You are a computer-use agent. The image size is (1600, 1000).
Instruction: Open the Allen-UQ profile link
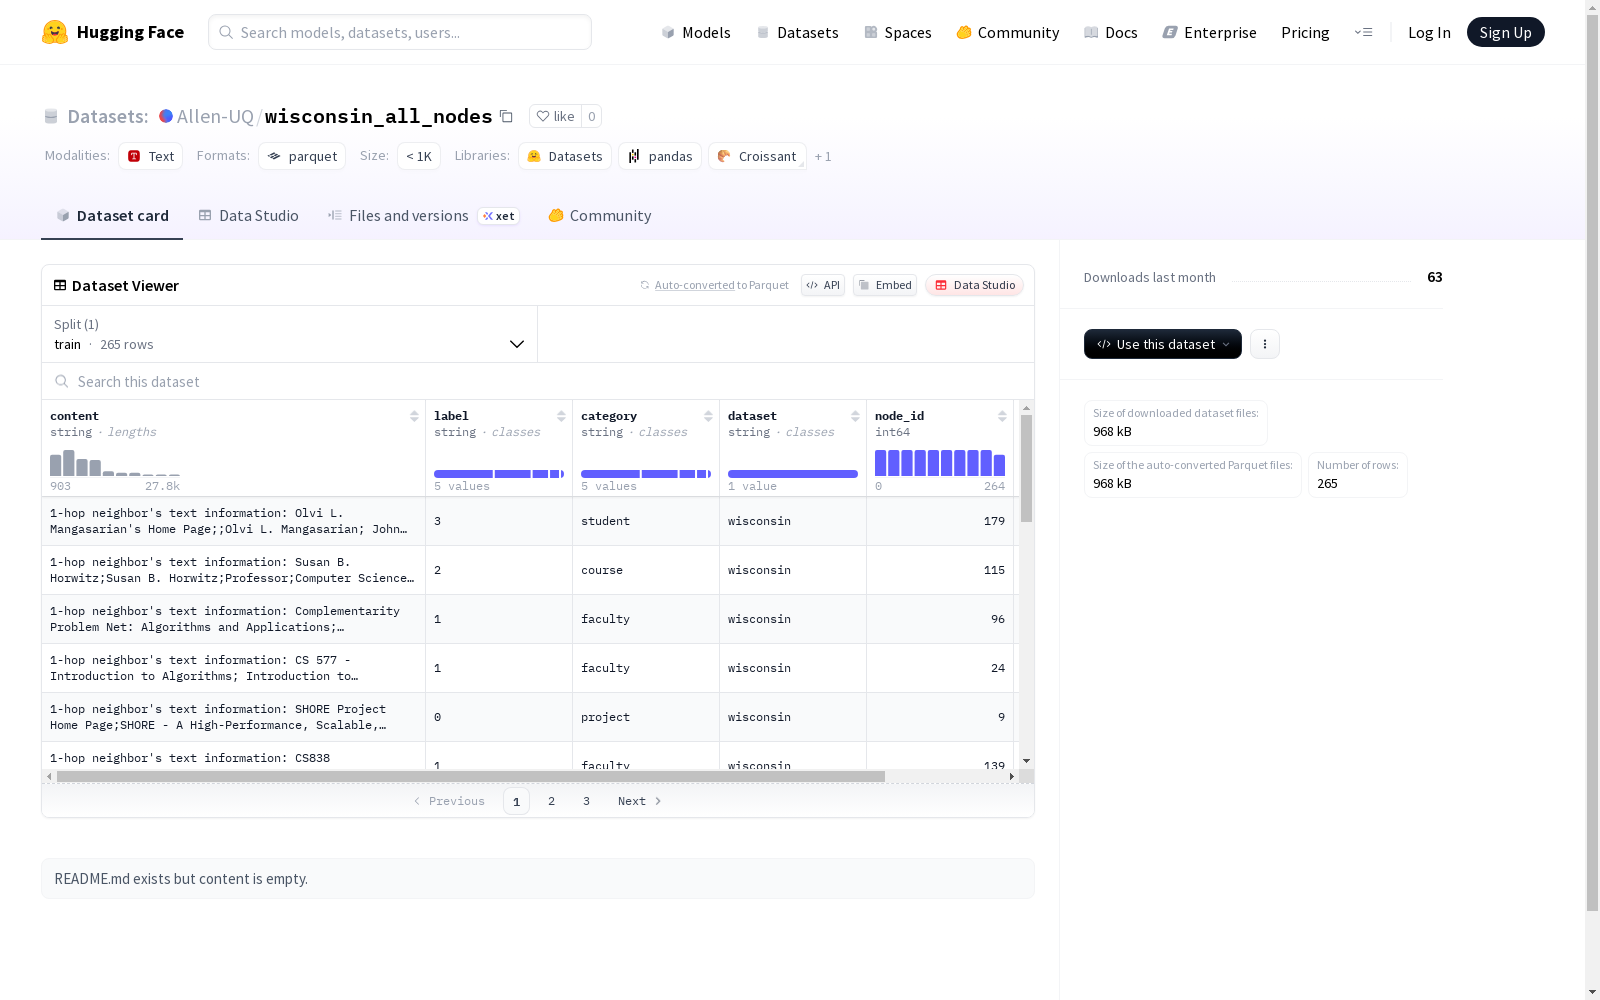(x=215, y=116)
